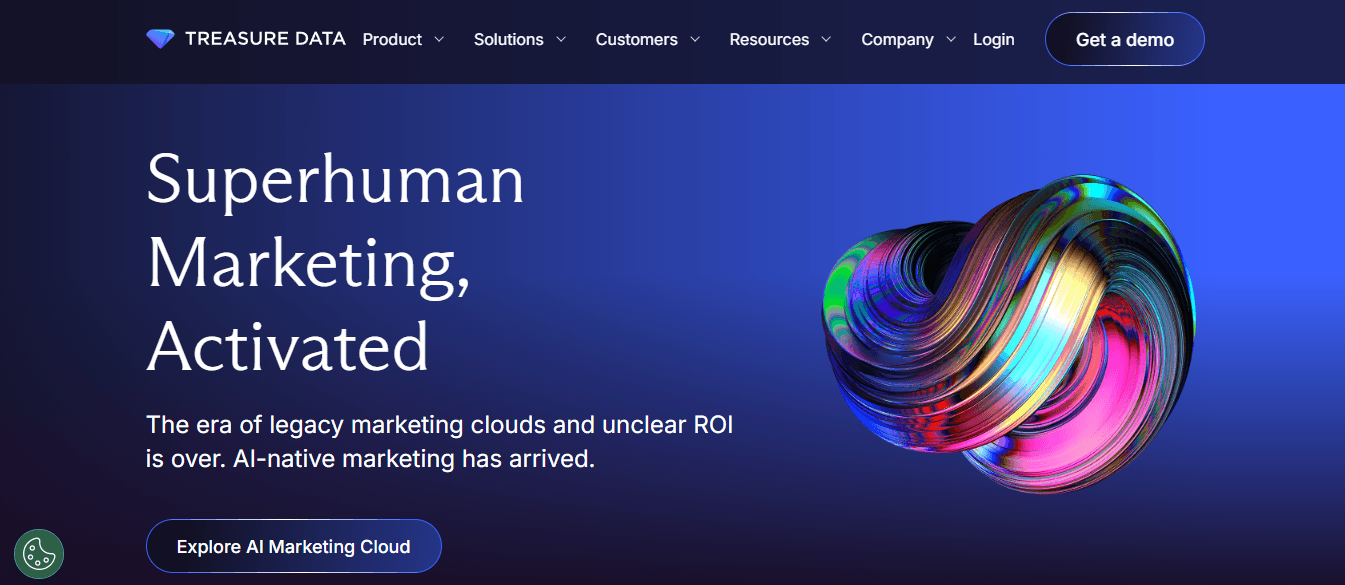Expand the chevron next to Product
Viewport: 1345px width, 585px height.
point(439,40)
